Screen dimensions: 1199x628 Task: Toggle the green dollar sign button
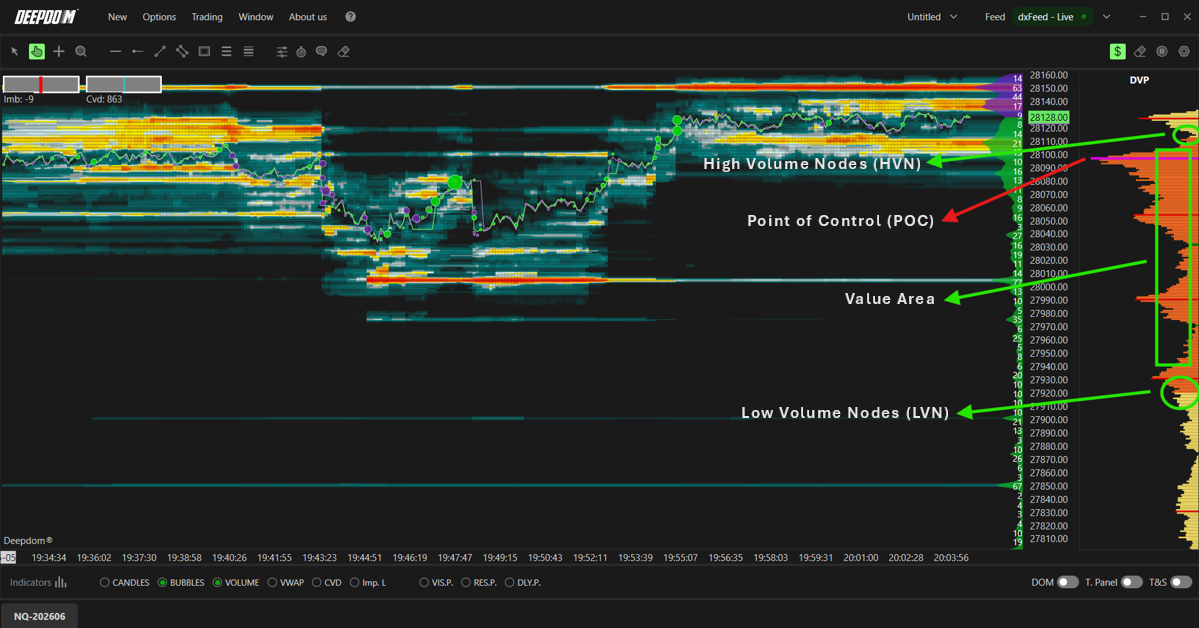click(1117, 51)
